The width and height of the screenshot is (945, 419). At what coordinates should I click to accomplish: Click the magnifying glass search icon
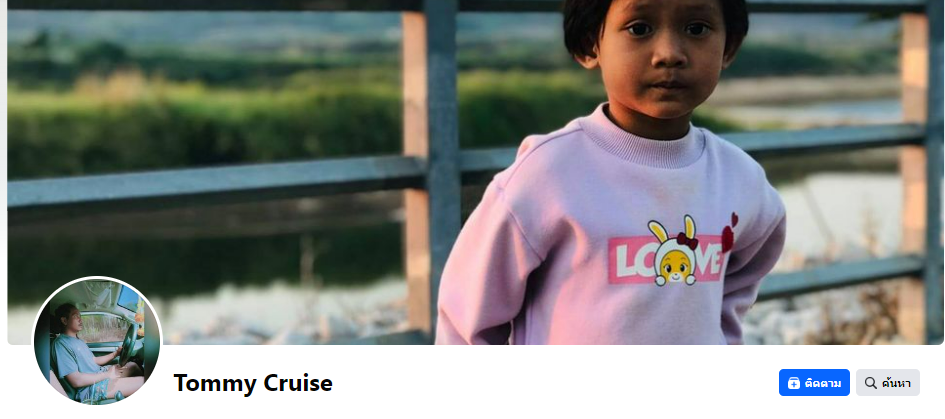coord(870,383)
